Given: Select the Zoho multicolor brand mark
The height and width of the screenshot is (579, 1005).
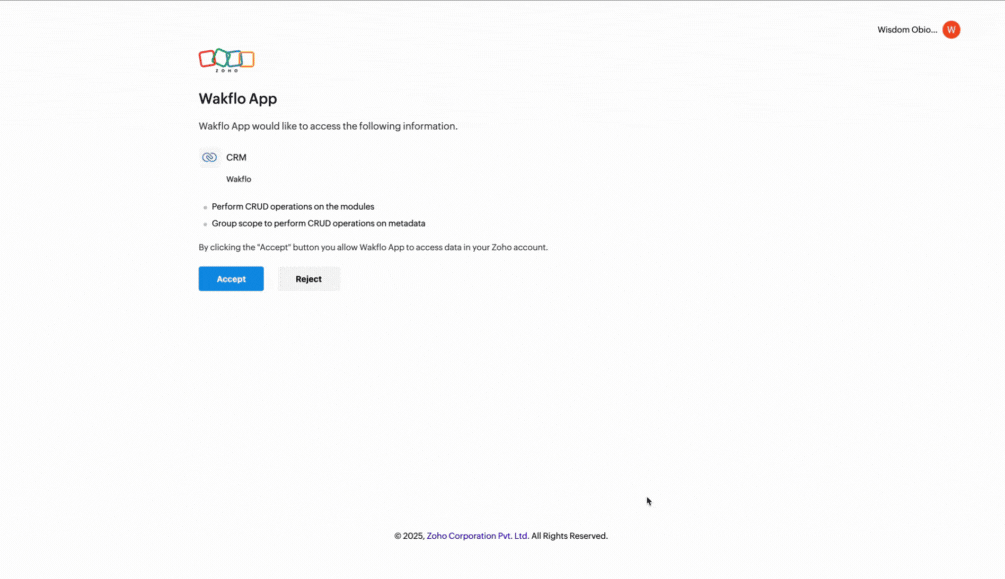Looking at the screenshot, I should [x=226, y=60].
